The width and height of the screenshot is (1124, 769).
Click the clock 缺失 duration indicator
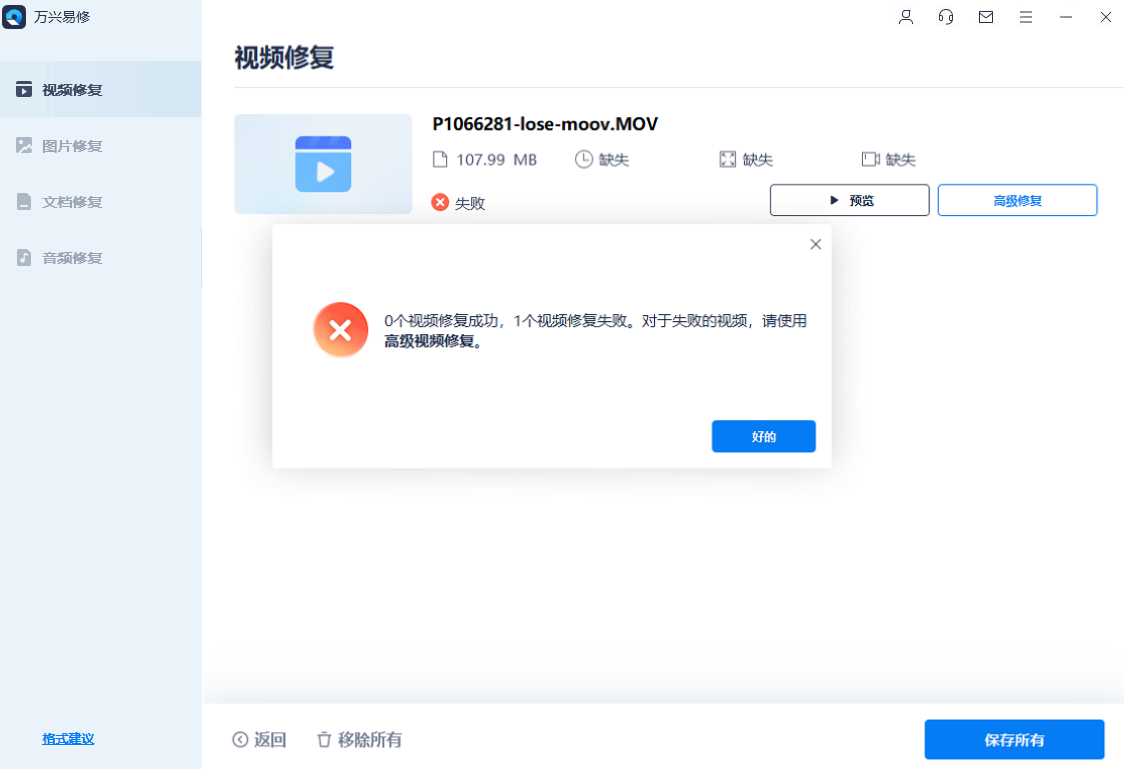(x=602, y=159)
